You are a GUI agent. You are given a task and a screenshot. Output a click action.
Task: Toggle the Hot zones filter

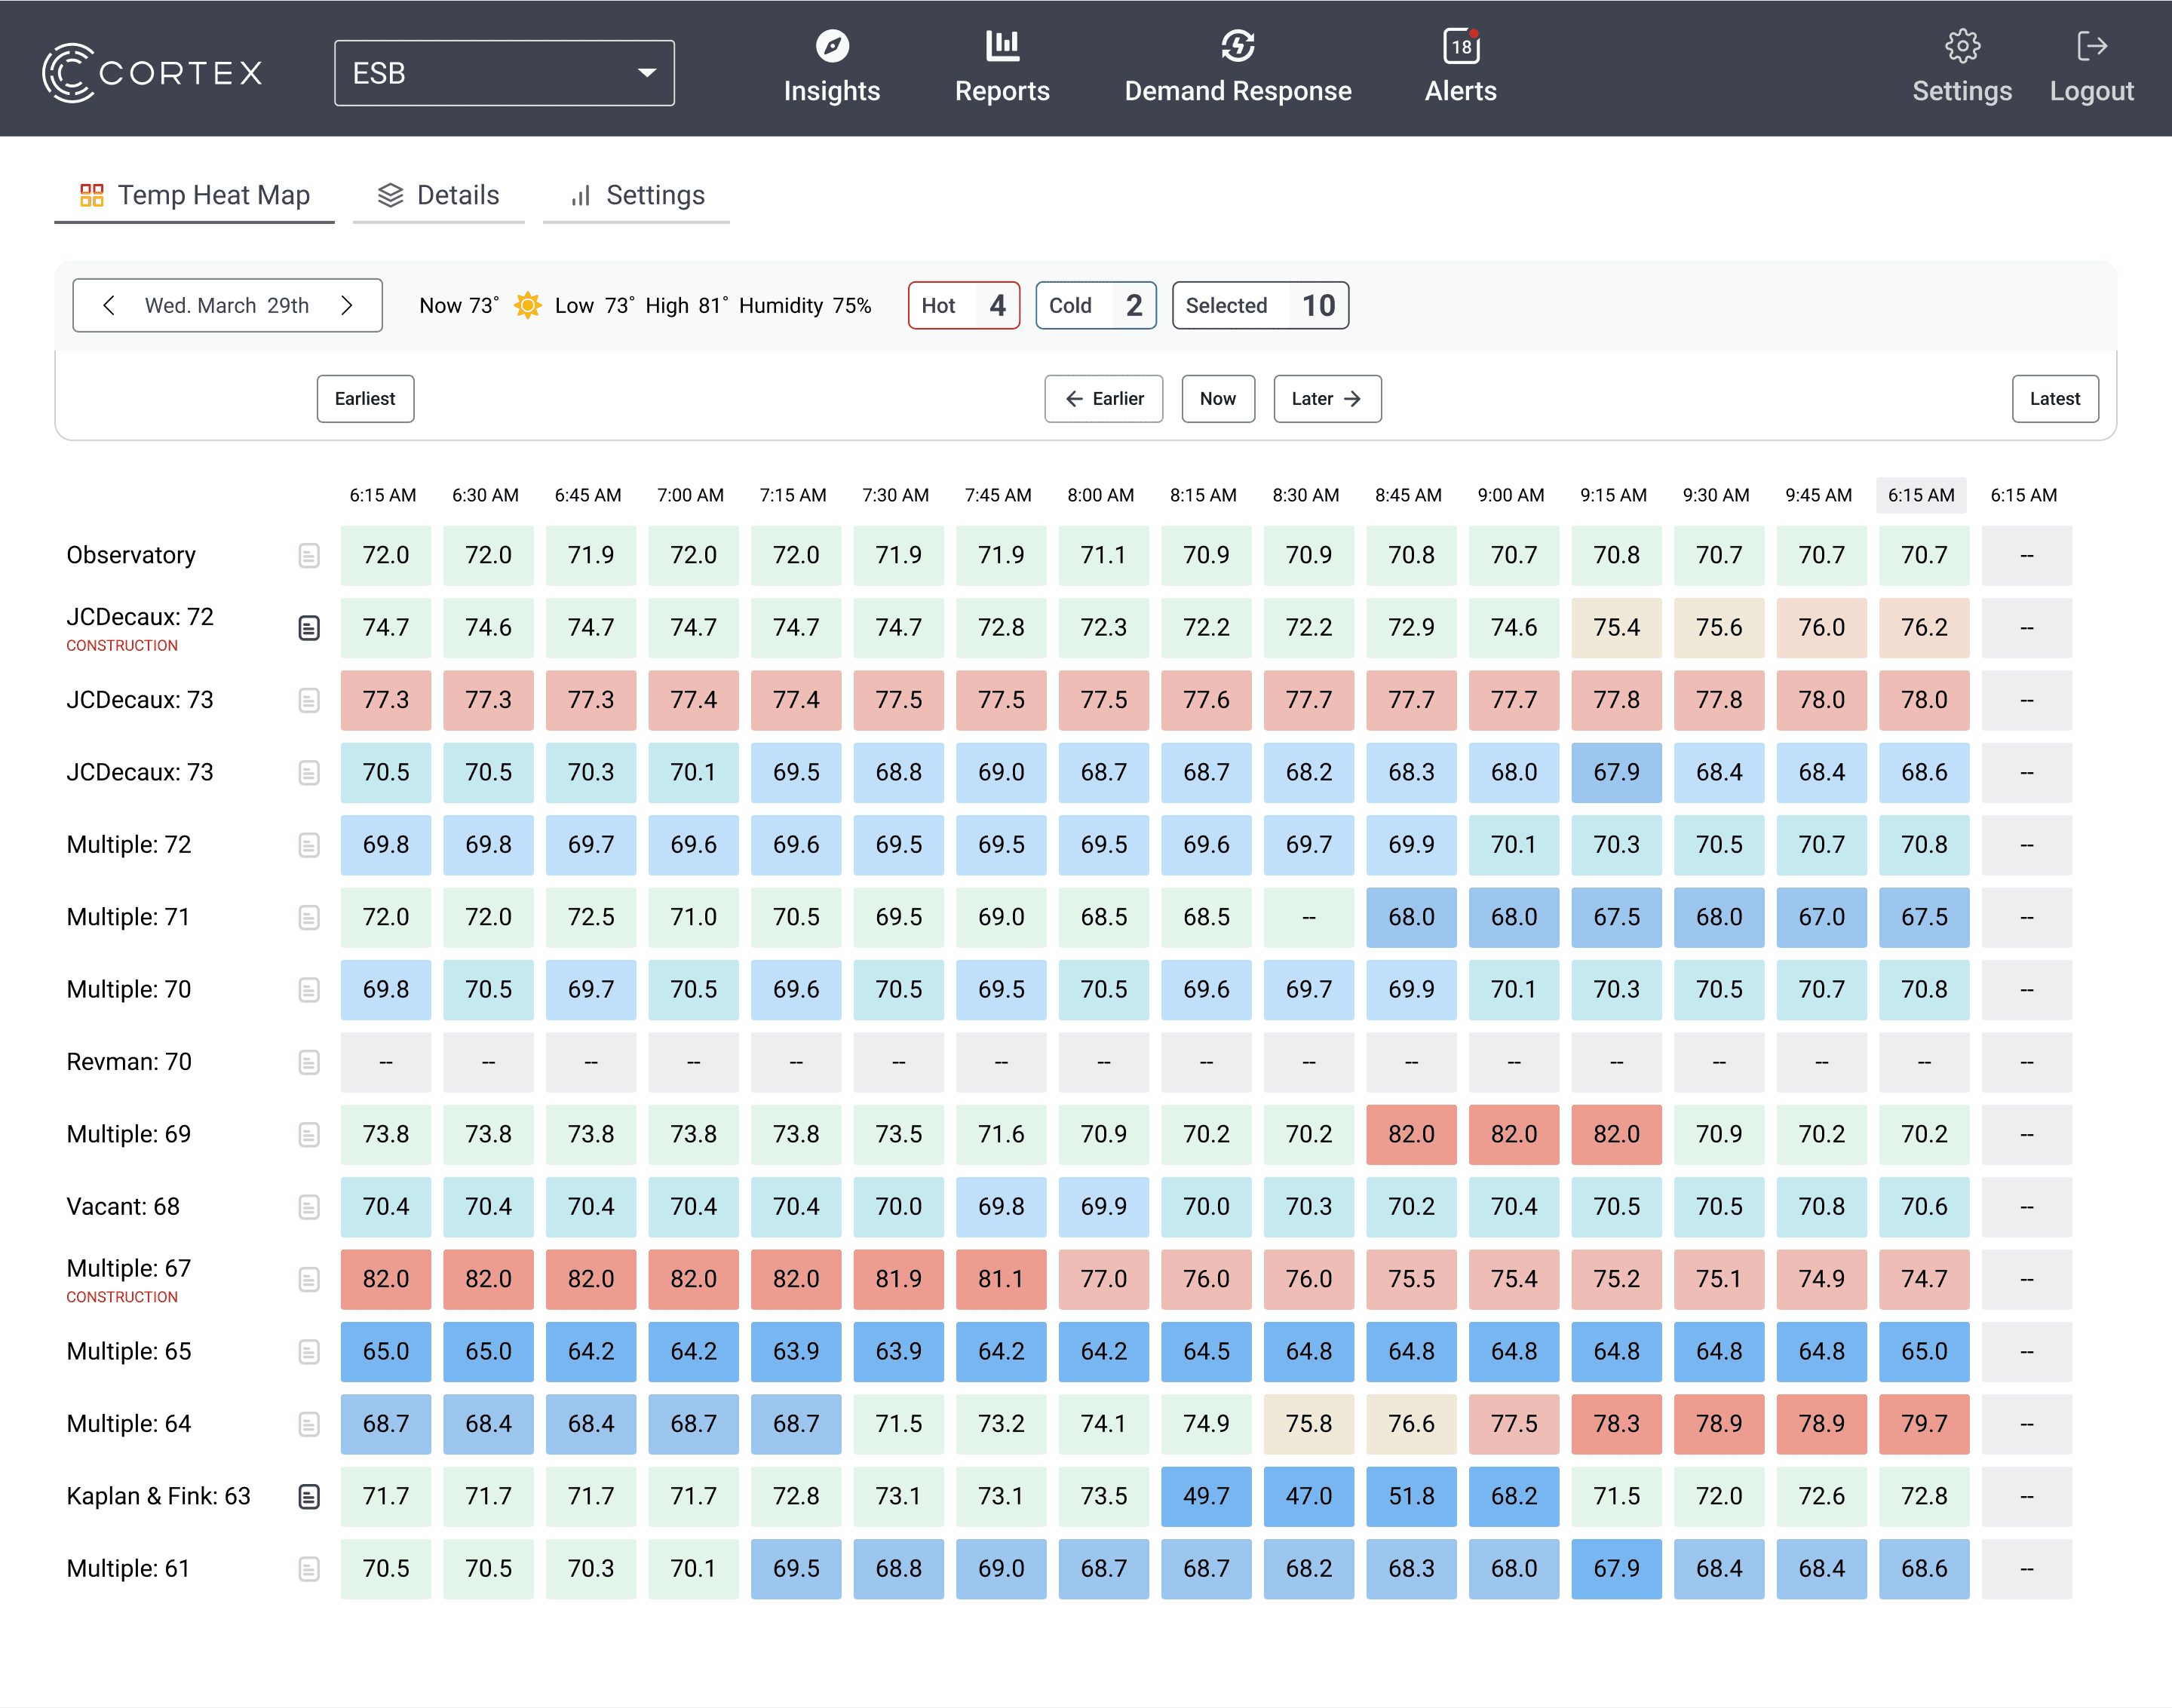pyautogui.click(x=963, y=305)
